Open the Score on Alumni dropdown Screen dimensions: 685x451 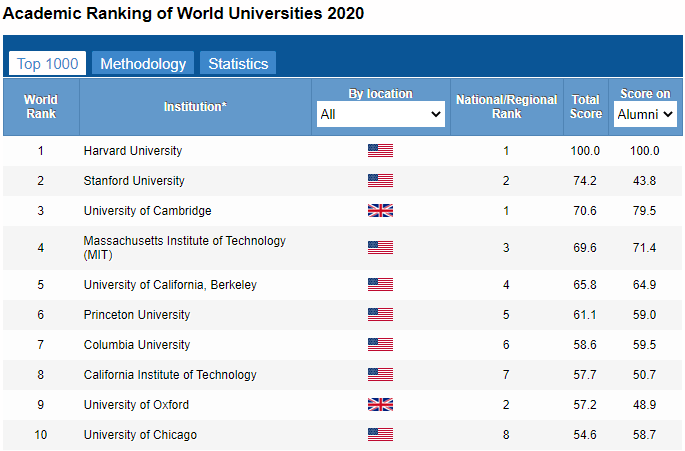click(644, 115)
